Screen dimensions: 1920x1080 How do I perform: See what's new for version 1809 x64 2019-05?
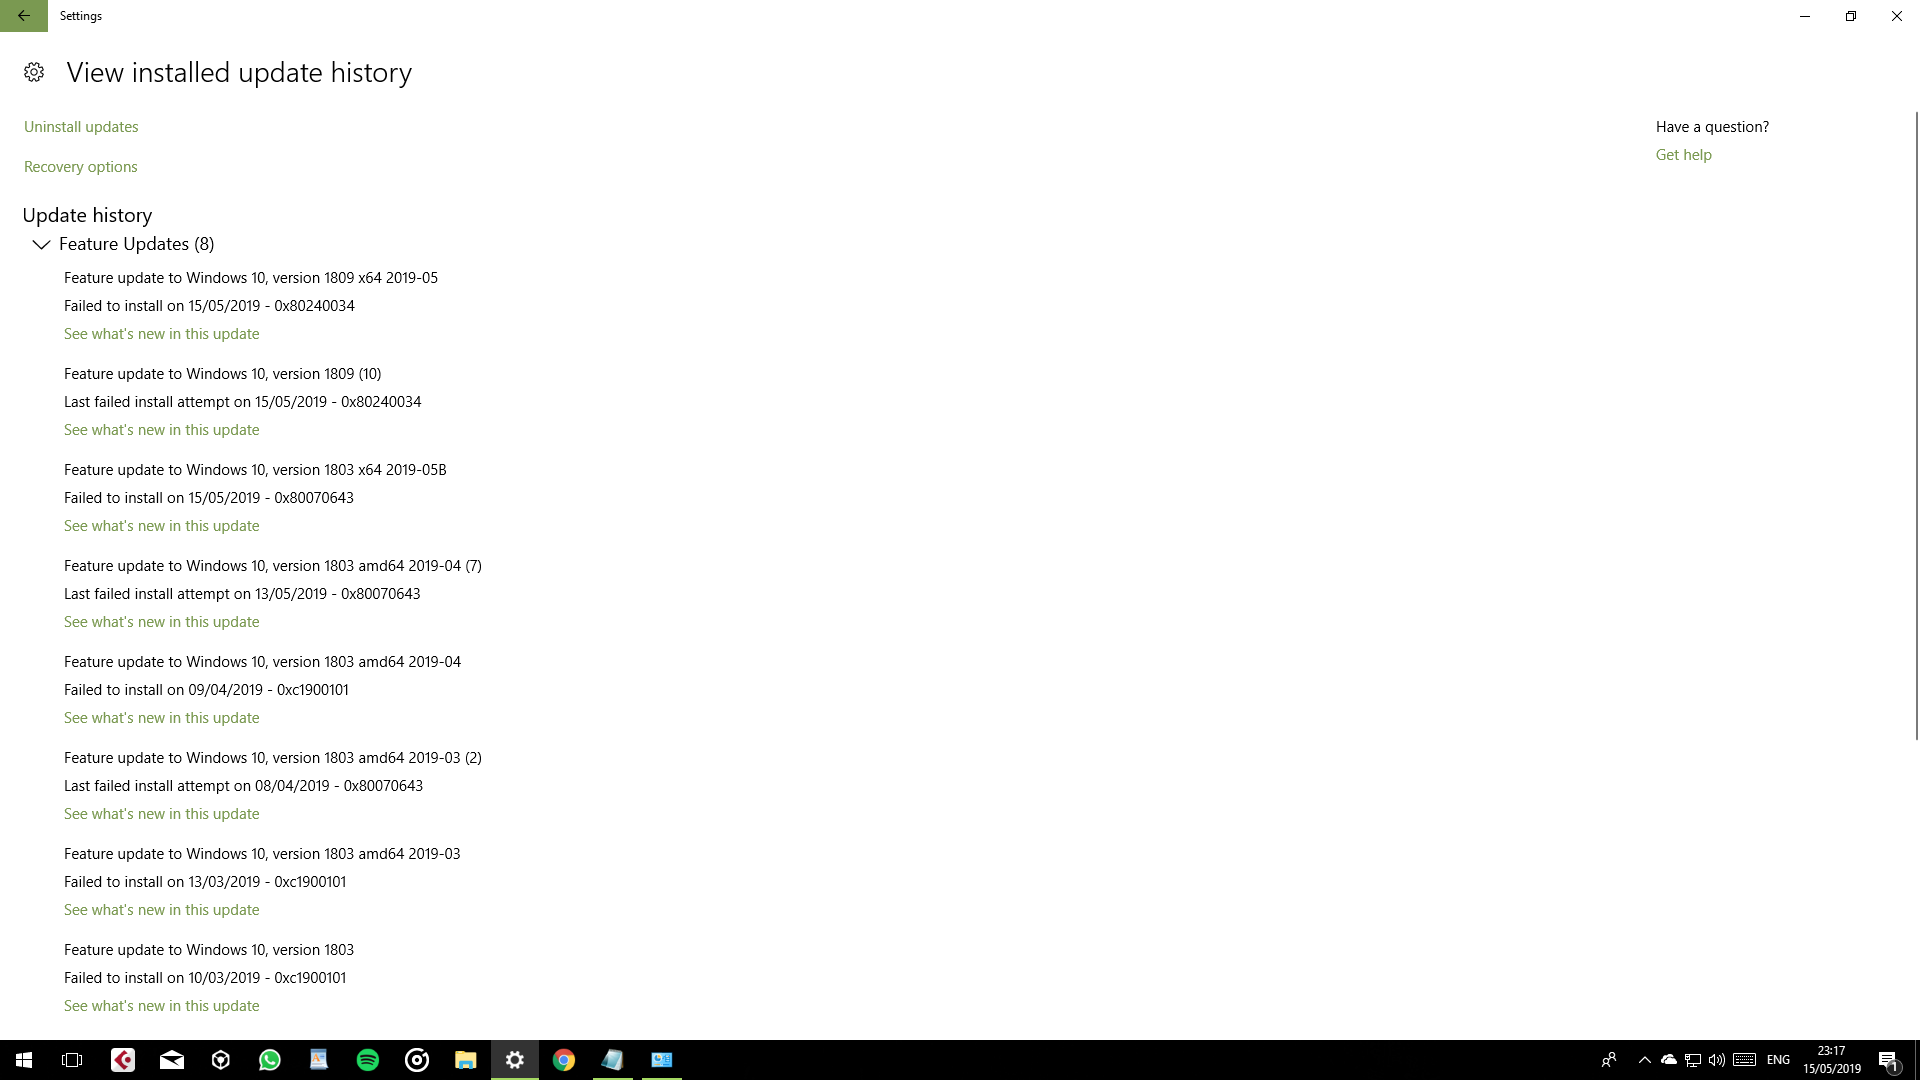click(x=162, y=334)
